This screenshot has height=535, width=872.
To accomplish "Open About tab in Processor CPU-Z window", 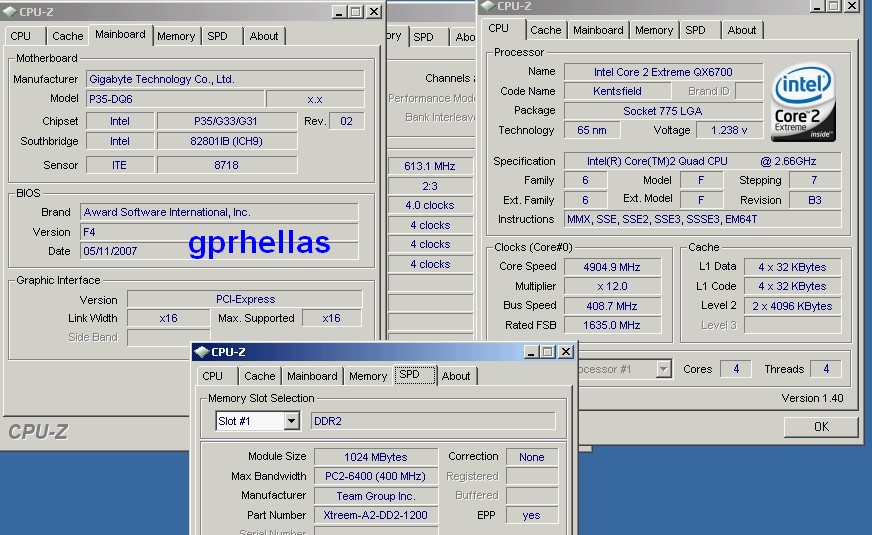I will coord(742,30).
